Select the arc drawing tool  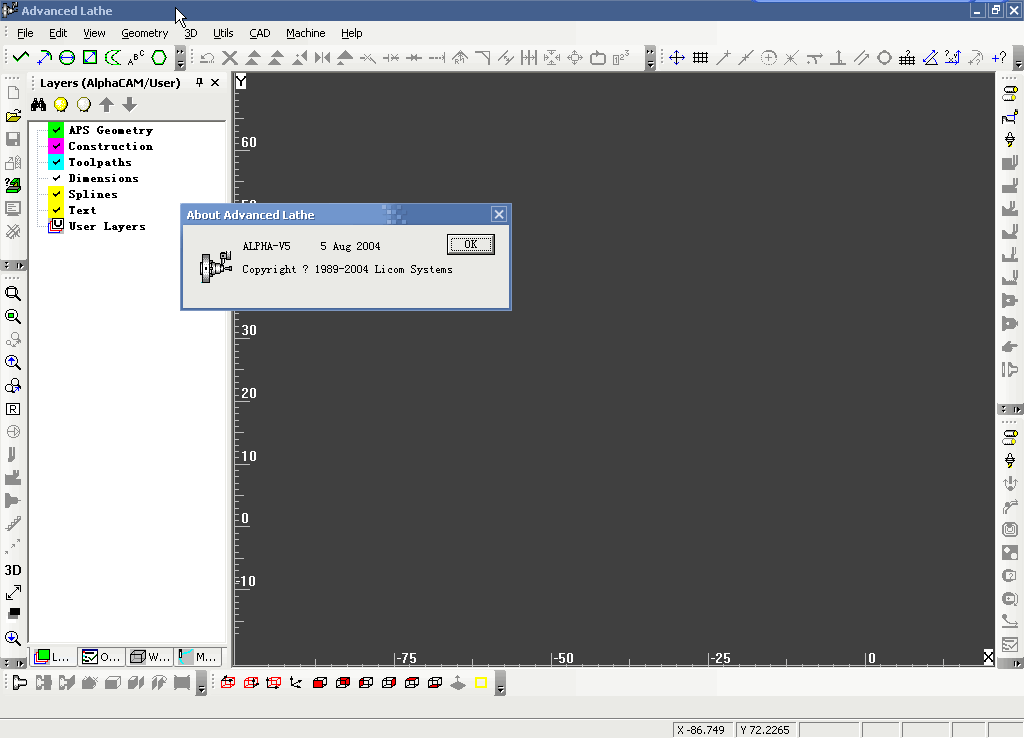pos(44,57)
